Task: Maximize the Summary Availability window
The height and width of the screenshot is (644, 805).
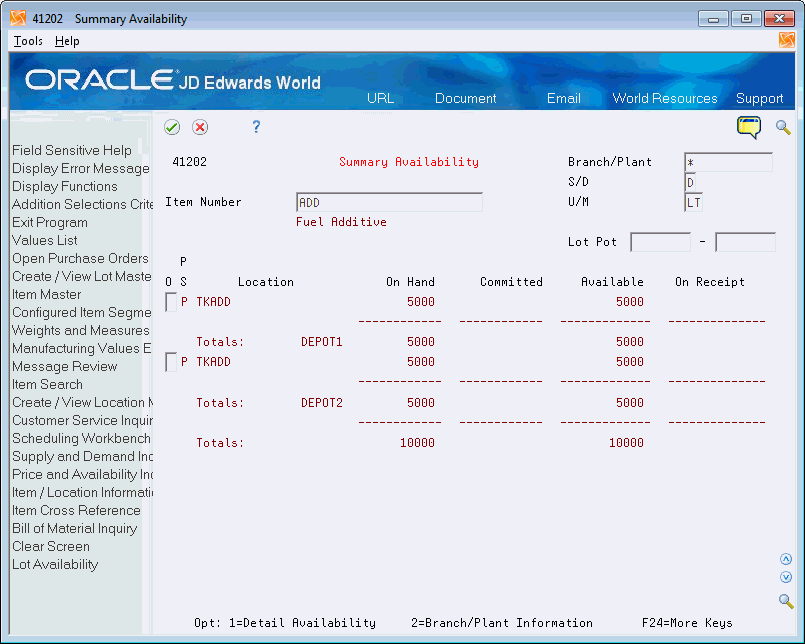Action: tap(746, 19)
